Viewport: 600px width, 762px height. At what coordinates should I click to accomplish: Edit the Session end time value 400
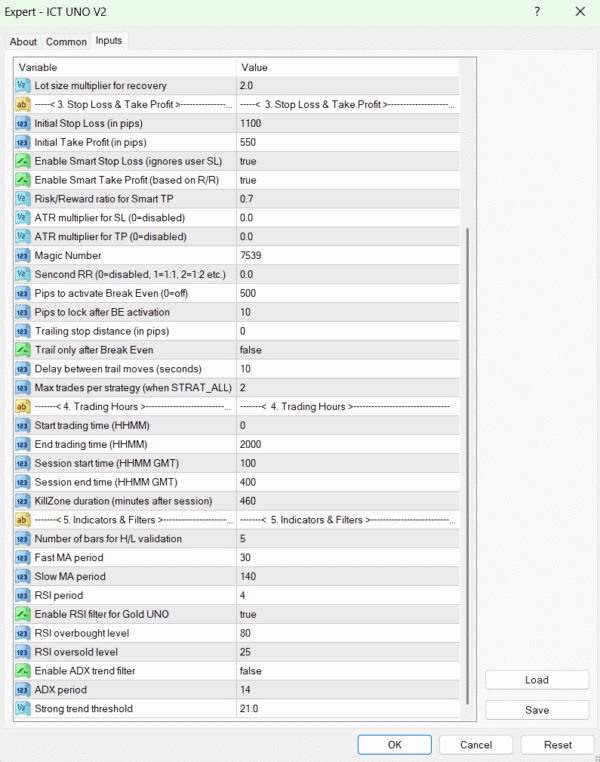(348, 482)
